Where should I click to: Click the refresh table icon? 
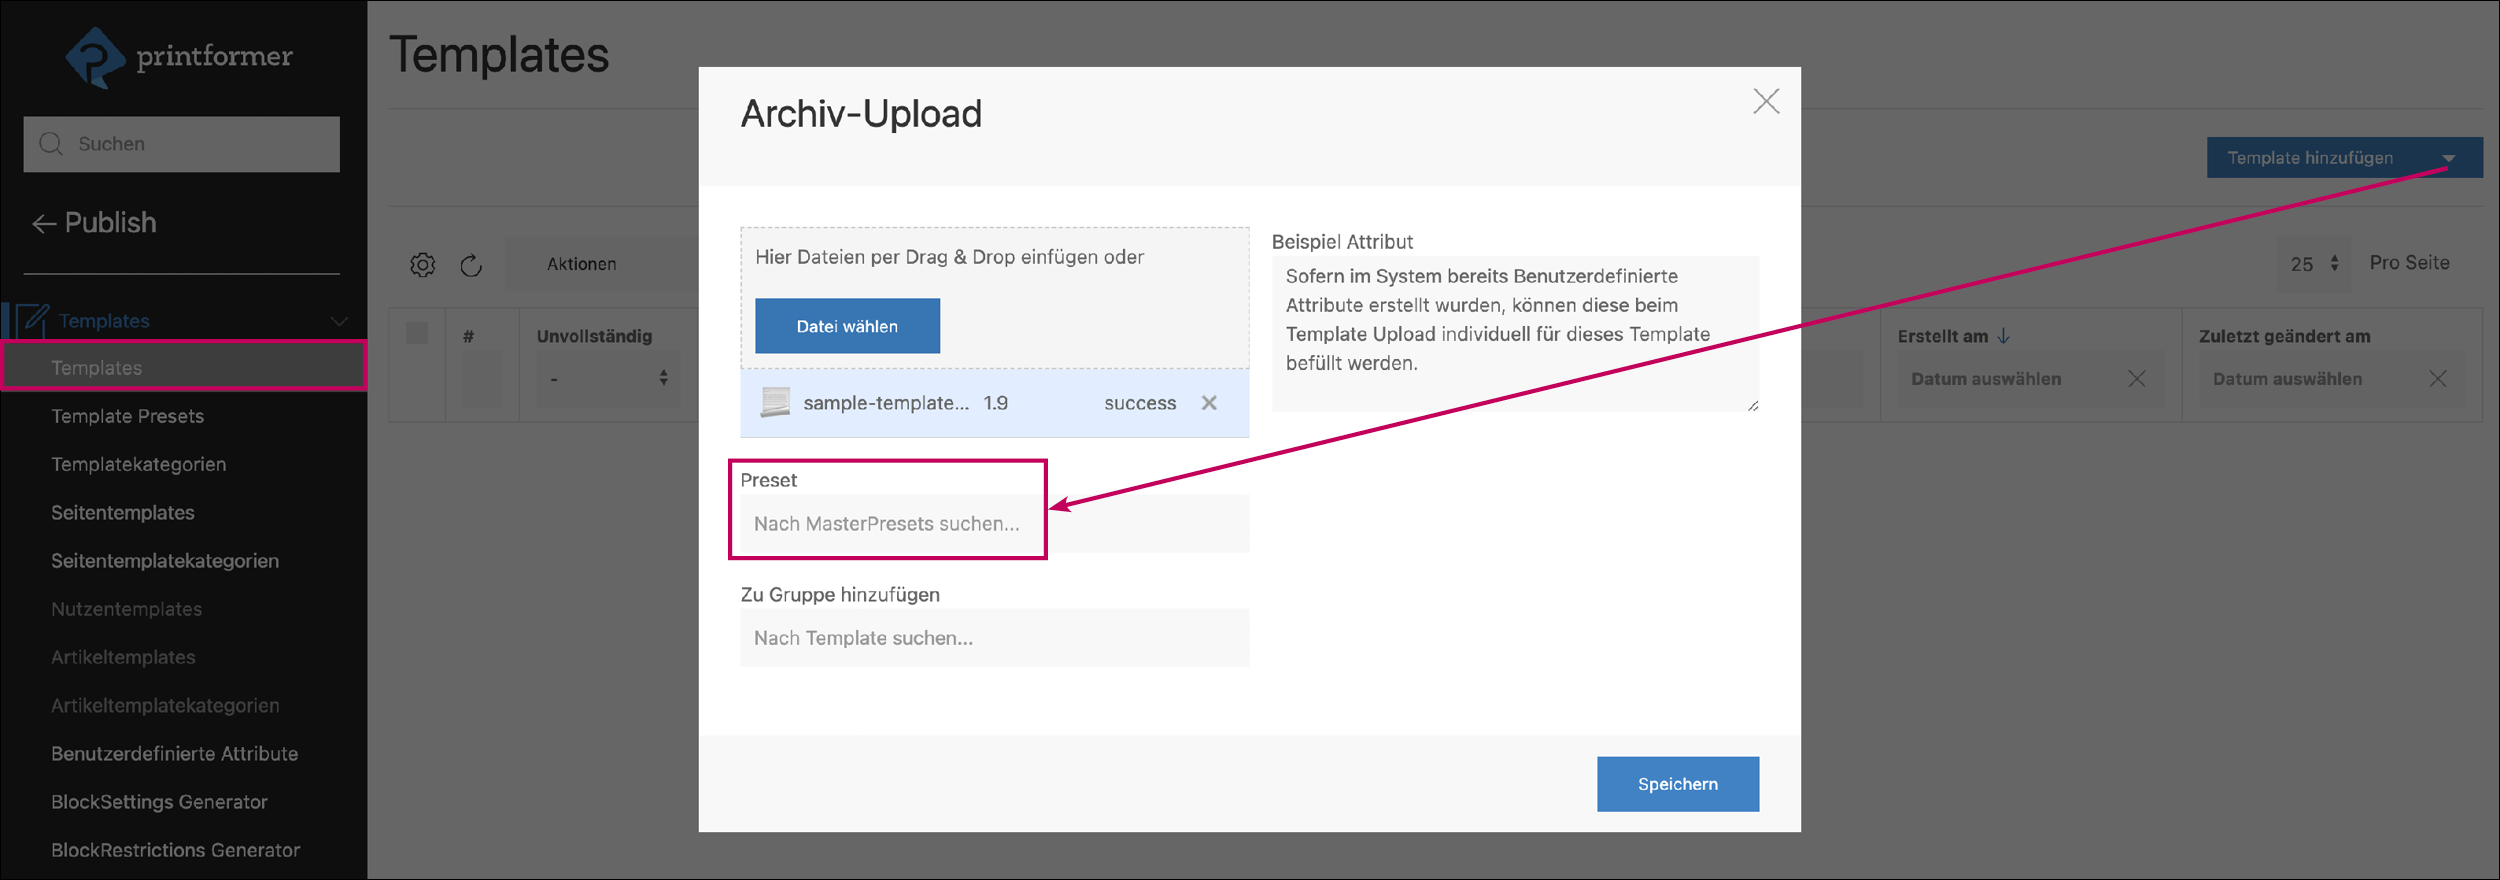pos(471,265)
